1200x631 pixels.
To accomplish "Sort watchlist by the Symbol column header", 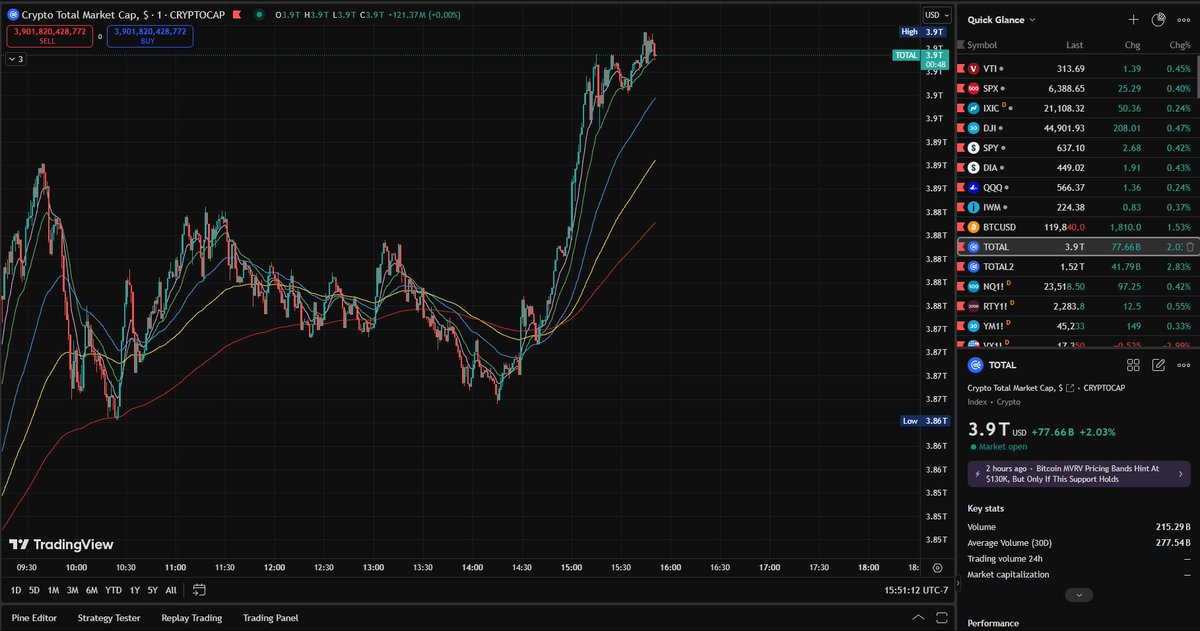I will coord(982,45).
